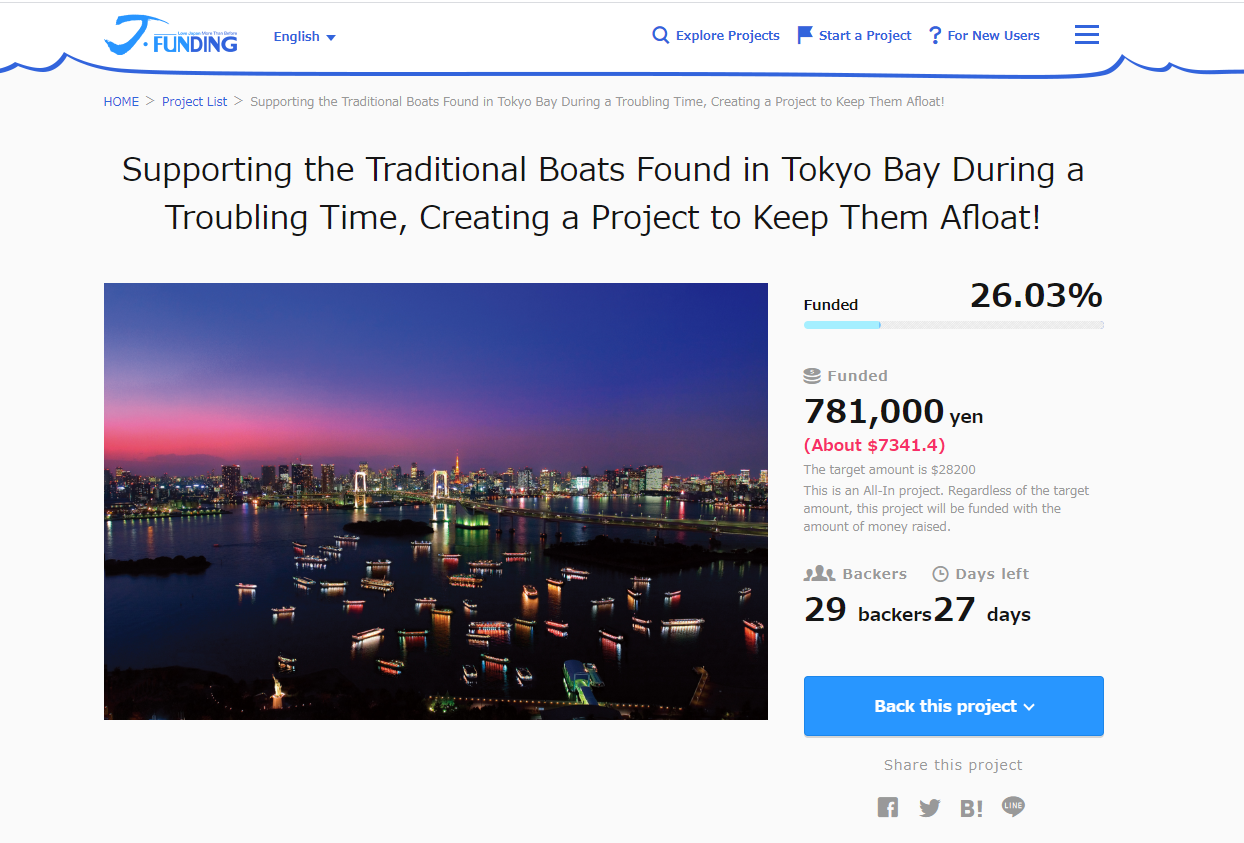
Task: Click the language dropdown arrow
Action: [331, 38]
